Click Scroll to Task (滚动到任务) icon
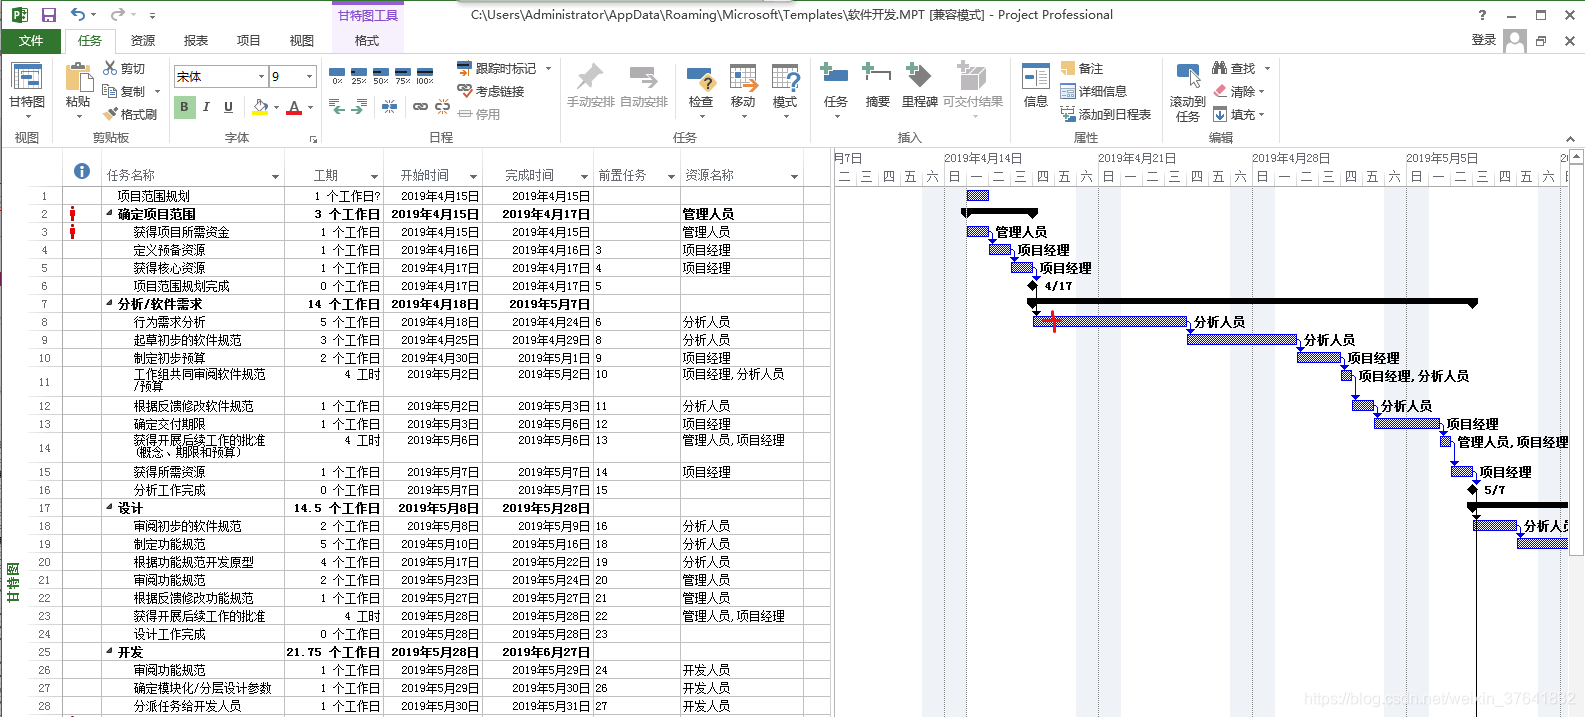This screenshot has height=717, width=1585. (x=1188, y=78)
